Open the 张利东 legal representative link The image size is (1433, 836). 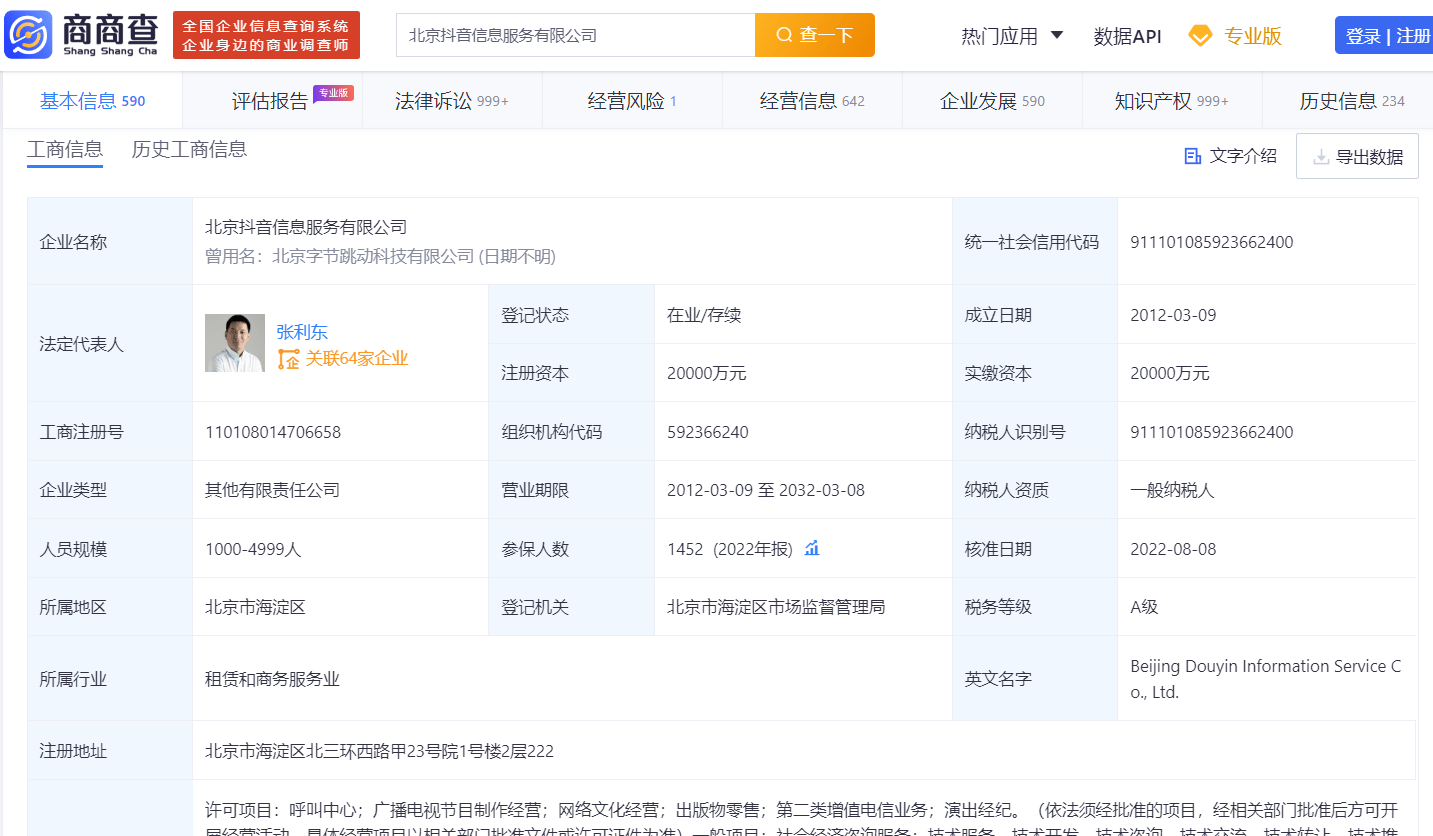[x=302, y=332]
